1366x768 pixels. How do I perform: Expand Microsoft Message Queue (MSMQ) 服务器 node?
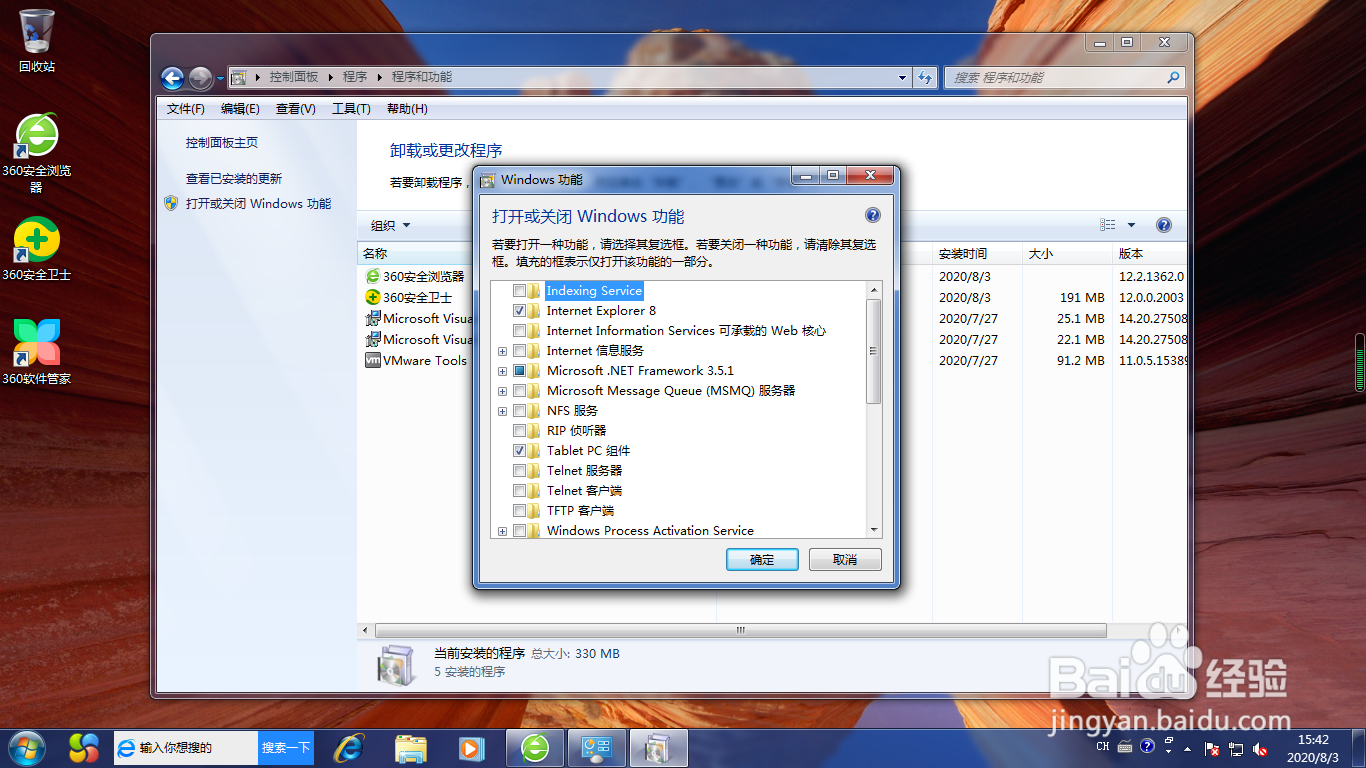(502, 391)
